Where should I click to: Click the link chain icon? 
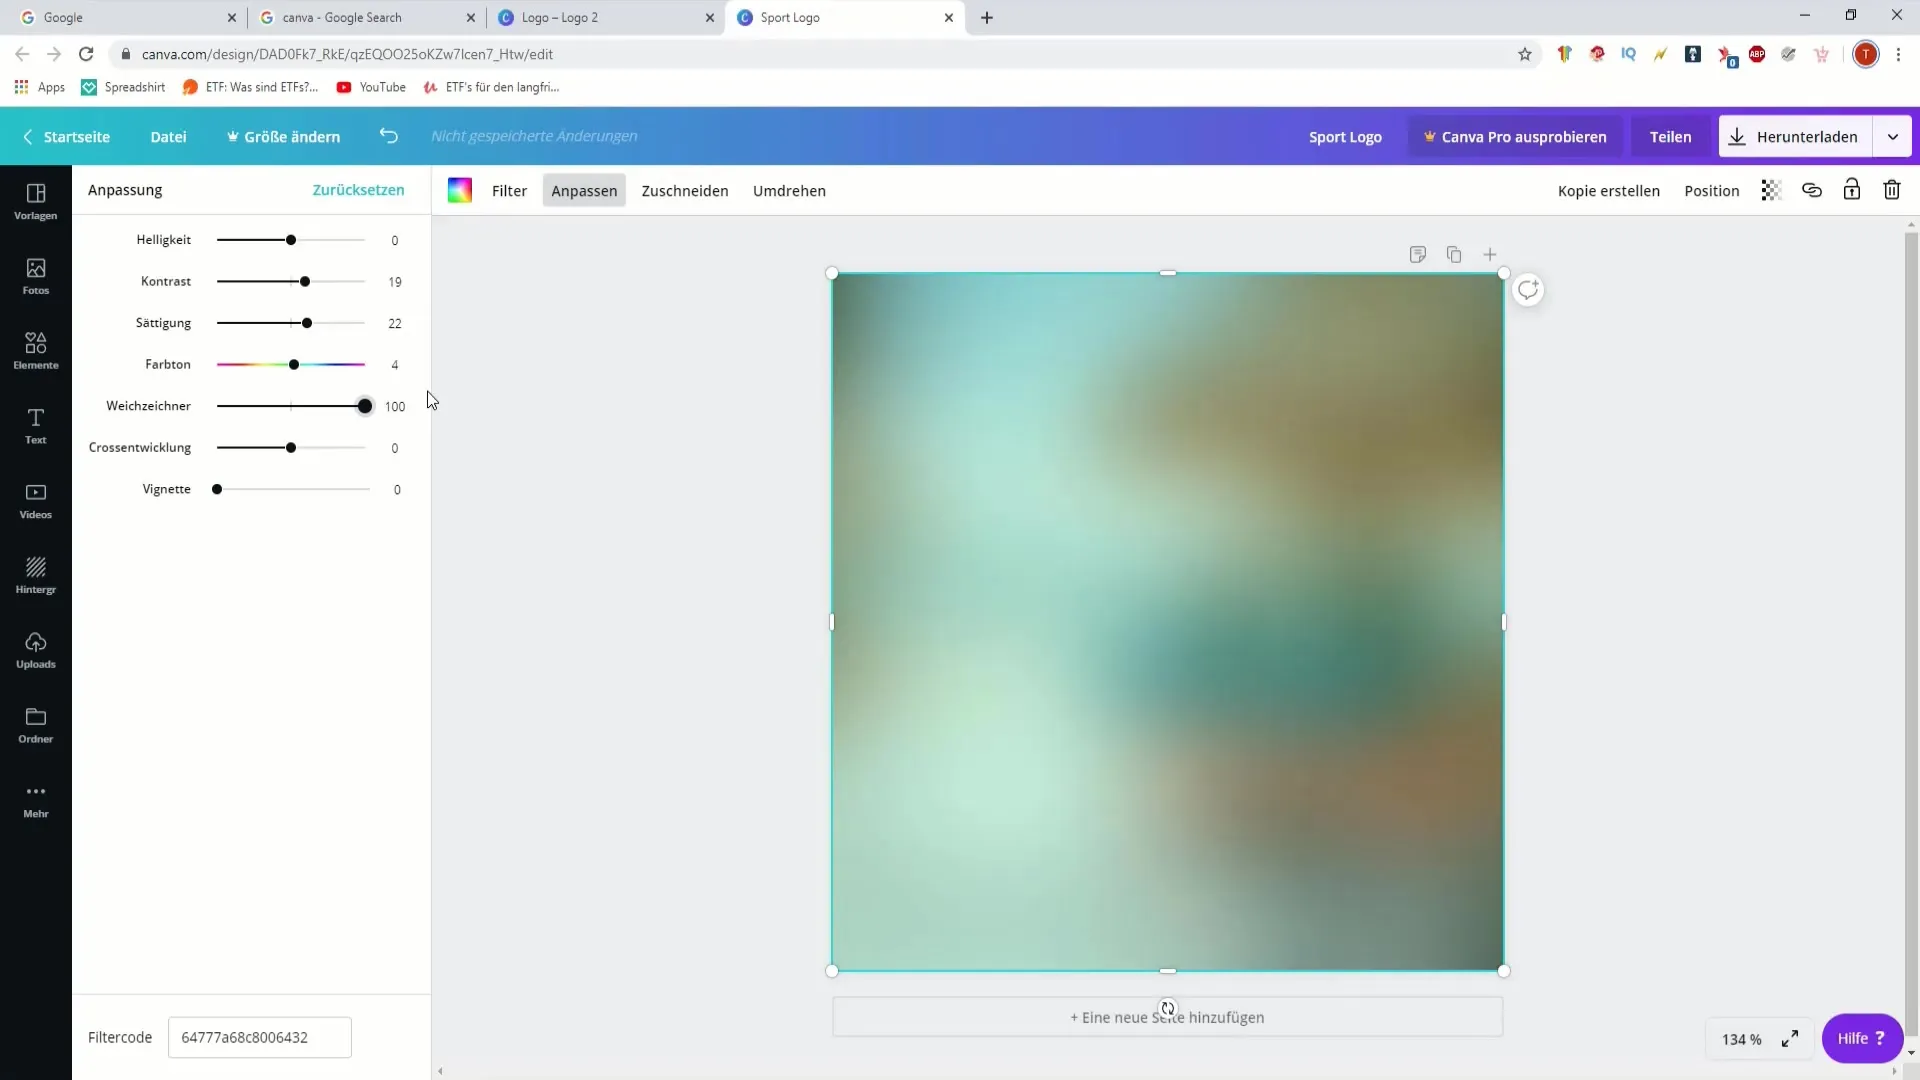tap(1812, 190)
